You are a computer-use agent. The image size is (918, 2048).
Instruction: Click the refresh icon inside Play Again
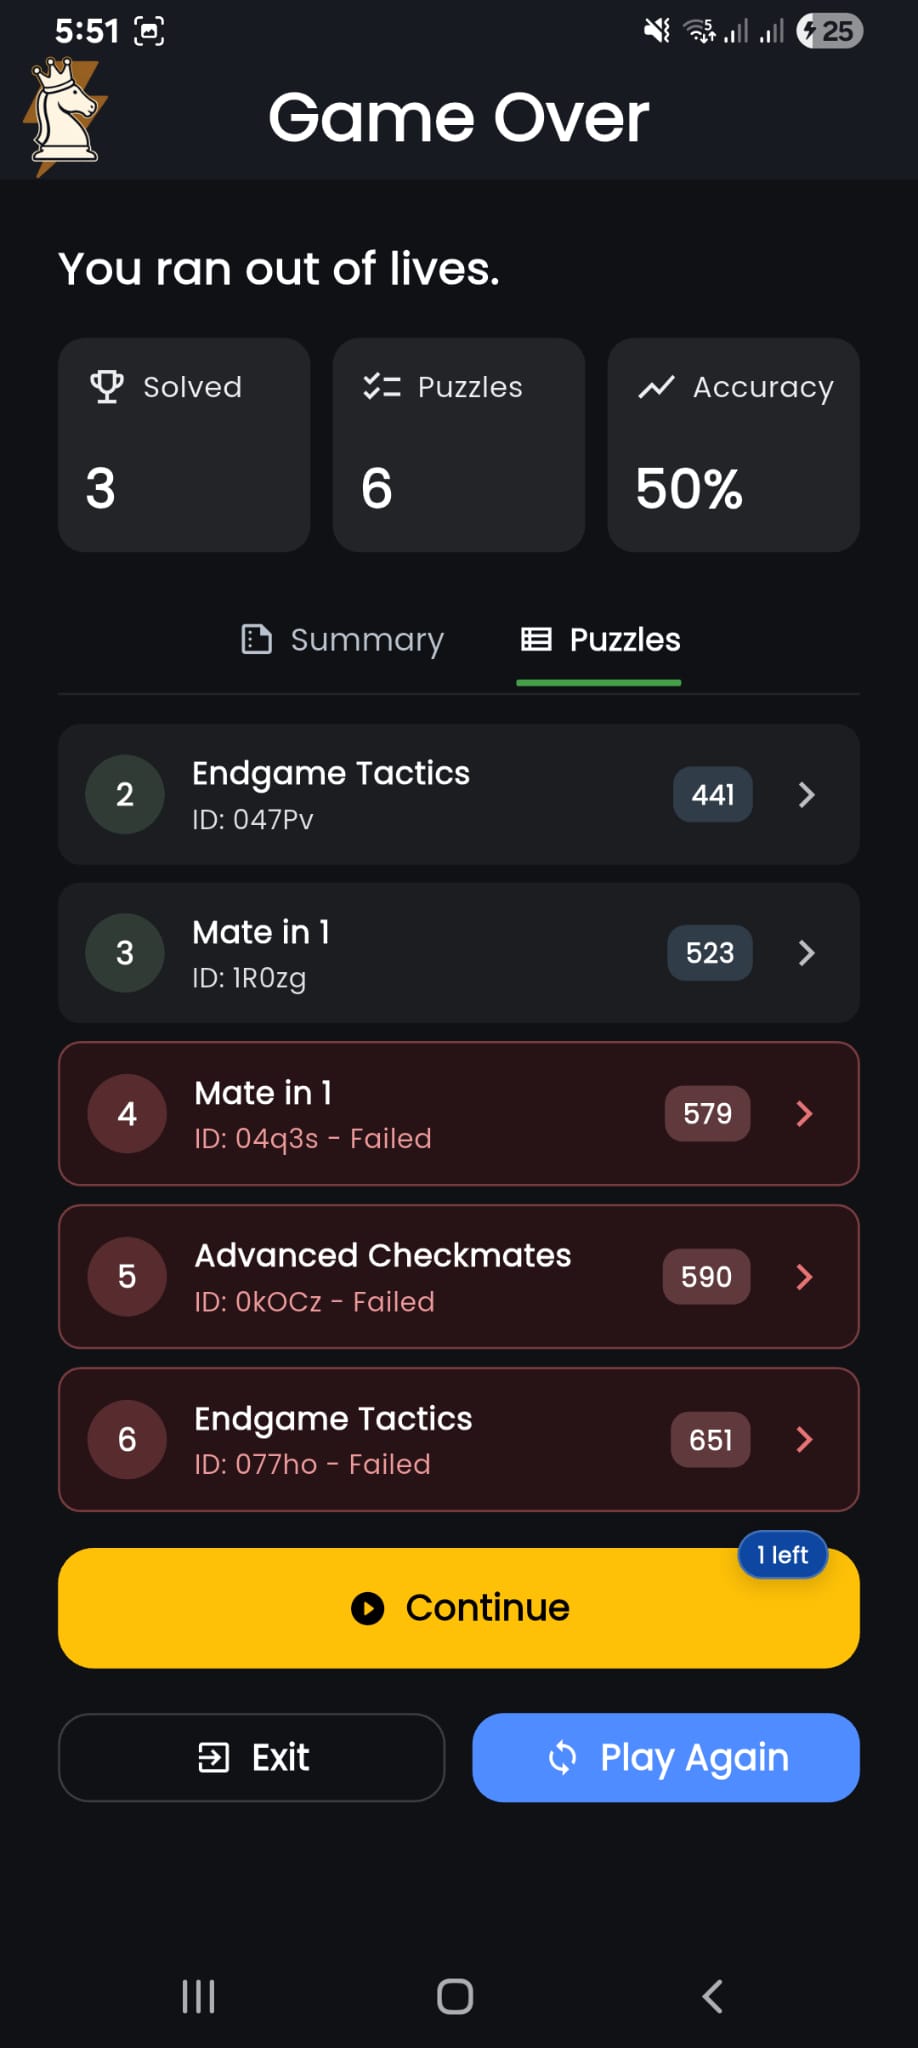[x=563, y=1758]
